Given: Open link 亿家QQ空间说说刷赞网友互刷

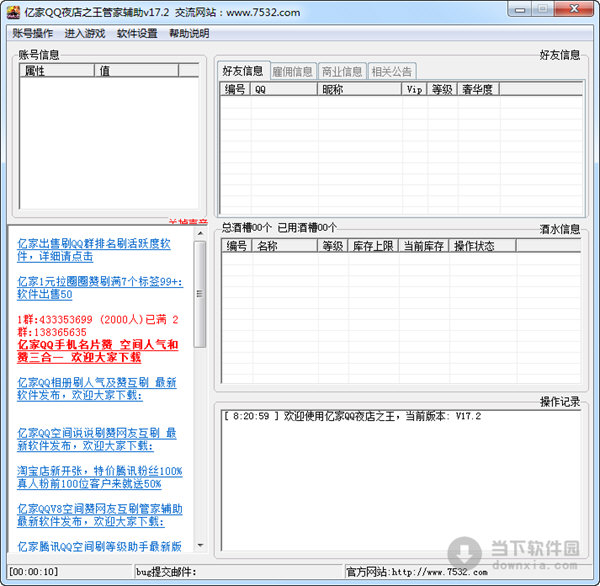Looking at the screenshot, I should coord(96,439).
